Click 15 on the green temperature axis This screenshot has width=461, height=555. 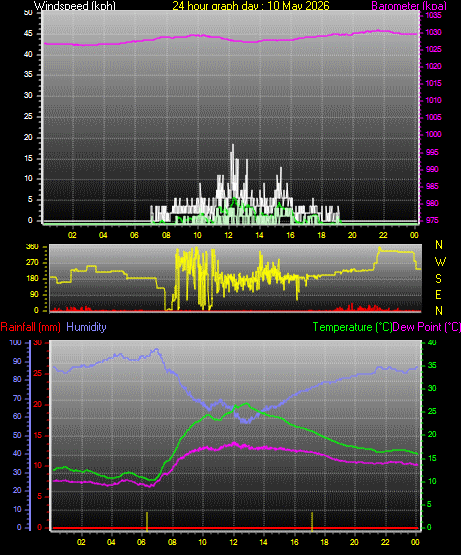(432, 458)
